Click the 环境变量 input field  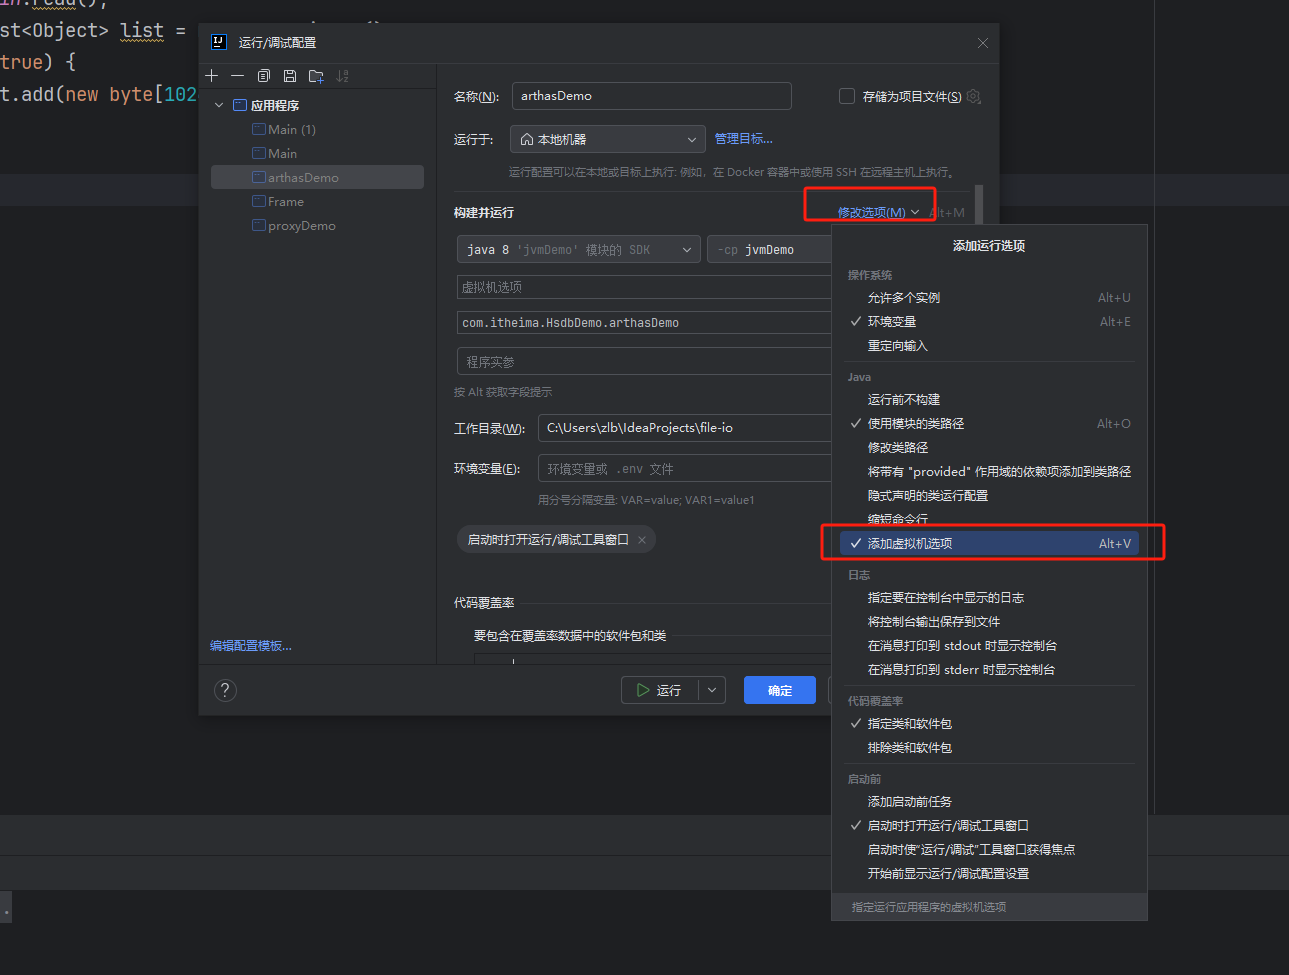[x=685, y=469]
